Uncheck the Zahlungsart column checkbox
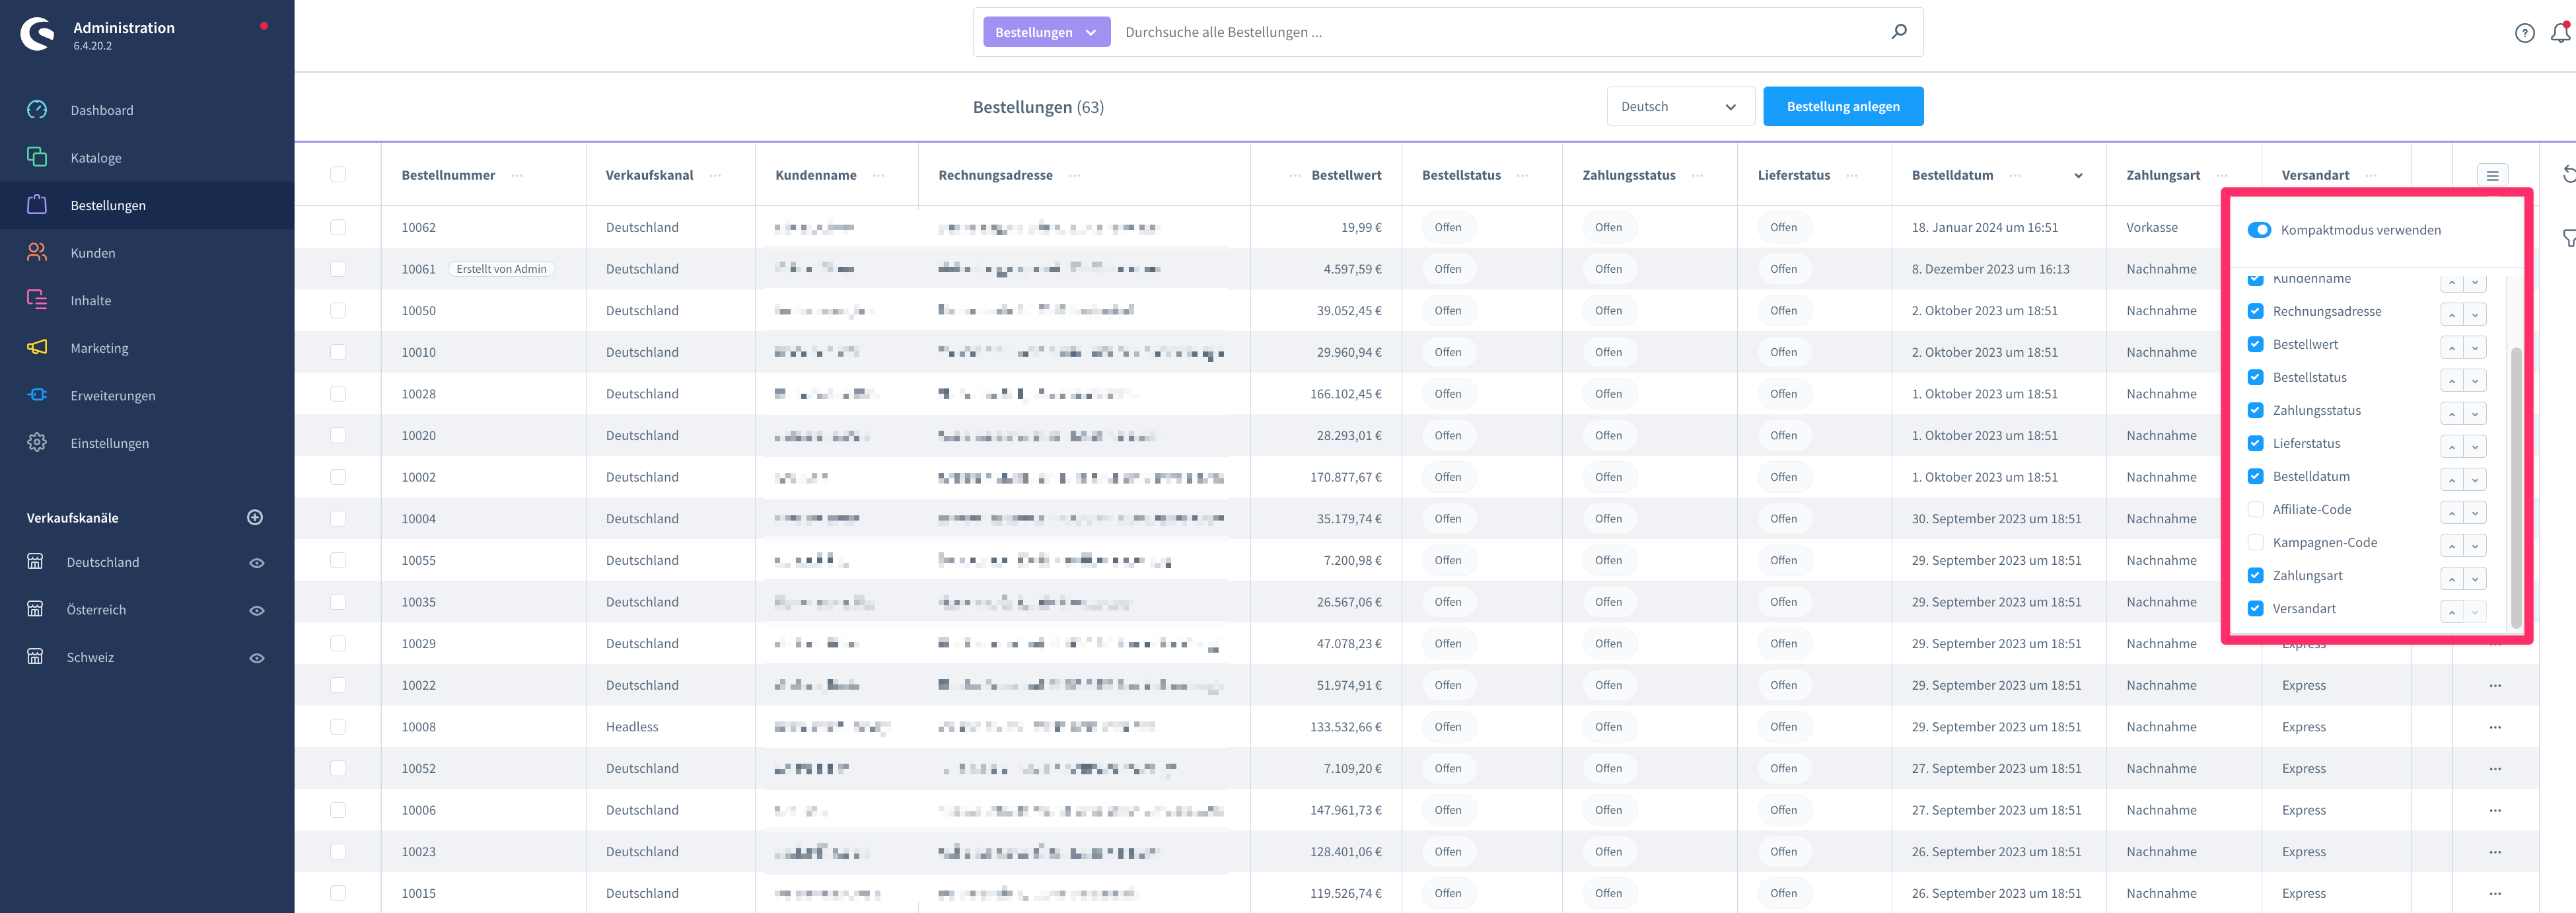Image resolution: width=2576 pixels, height=913 pixels. (x=2255, y=575)
